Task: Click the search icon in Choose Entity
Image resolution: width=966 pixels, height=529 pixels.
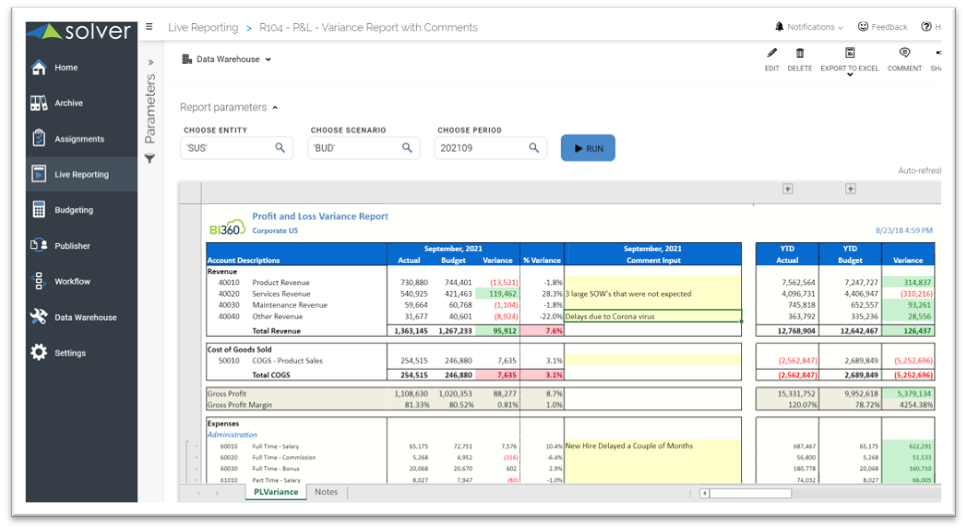Action: click(x=280, y=148)
